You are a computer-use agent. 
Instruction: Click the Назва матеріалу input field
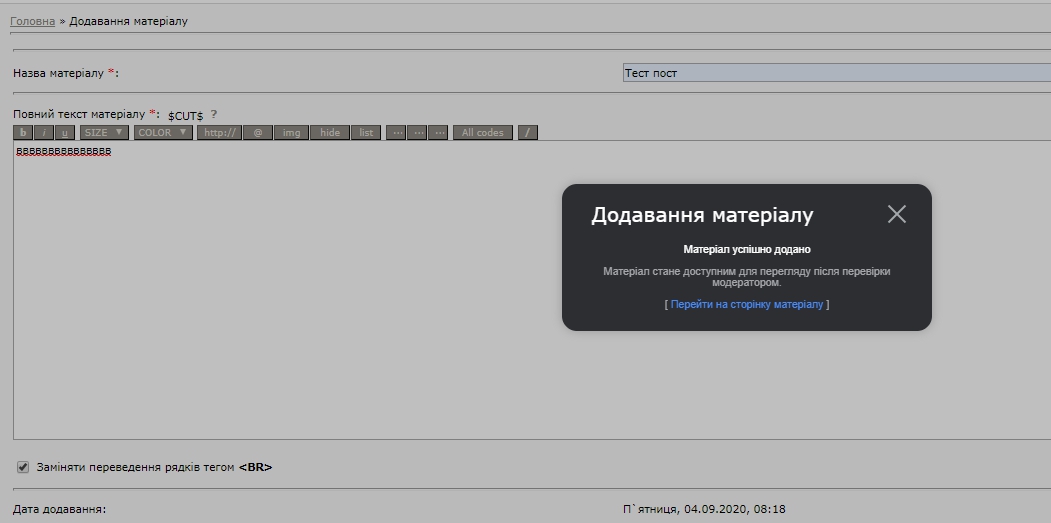pyautogui.click(x=835, y=73)
